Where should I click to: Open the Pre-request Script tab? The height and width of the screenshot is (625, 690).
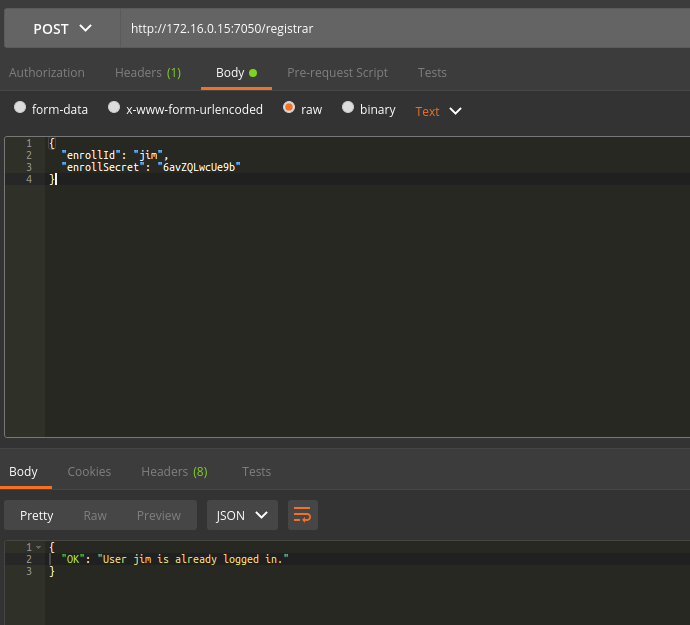point(338,73)
